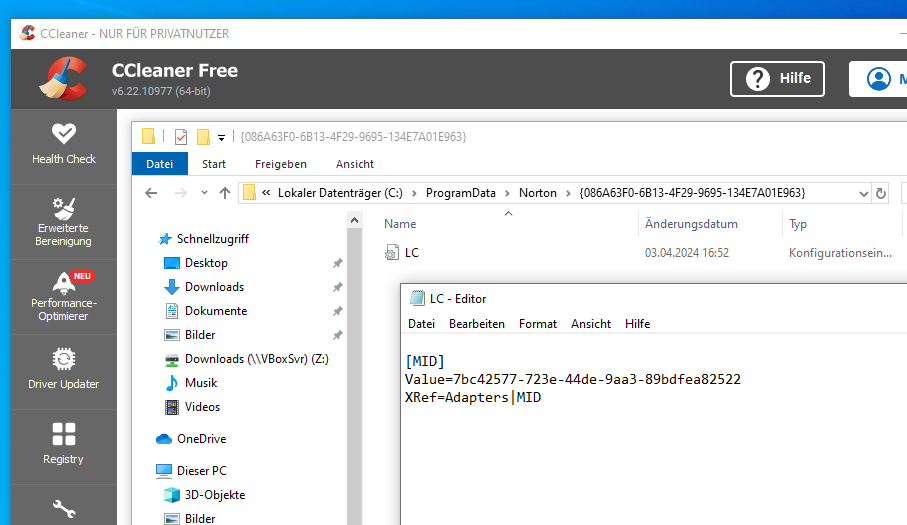Viewport: 907px width, 525px height.
Task: Click the Hilfe button in CCleaner header
Action: 777,79
